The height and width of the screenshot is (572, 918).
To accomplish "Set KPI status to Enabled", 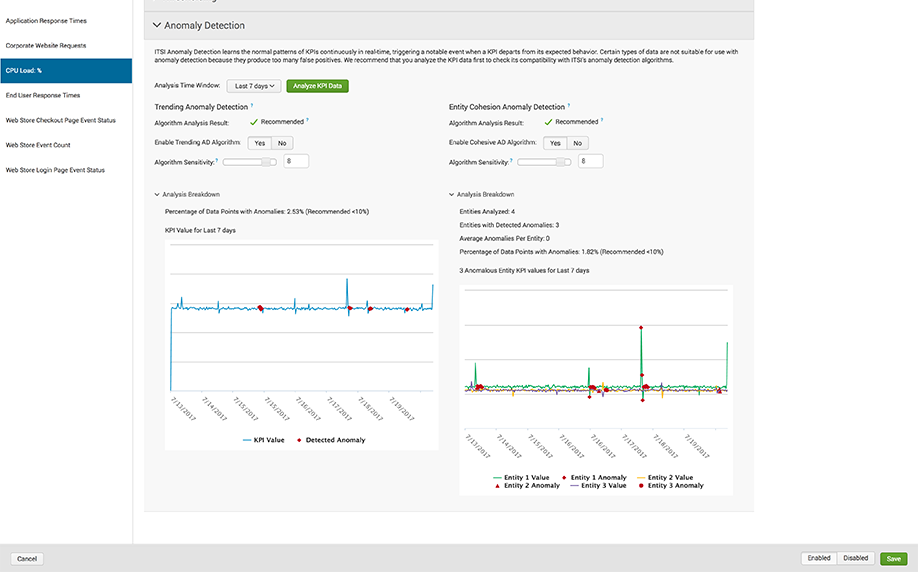I will click(819, 558).
